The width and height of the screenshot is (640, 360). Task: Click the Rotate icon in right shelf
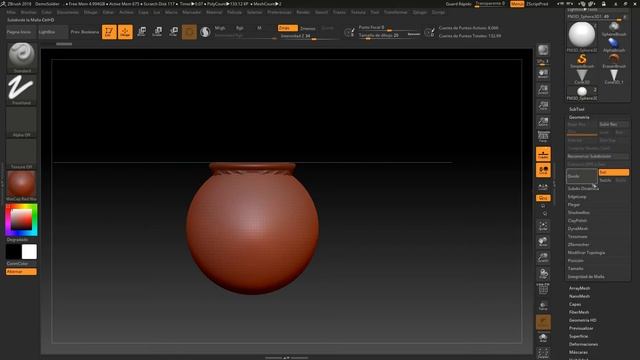[x=543, y=274]
